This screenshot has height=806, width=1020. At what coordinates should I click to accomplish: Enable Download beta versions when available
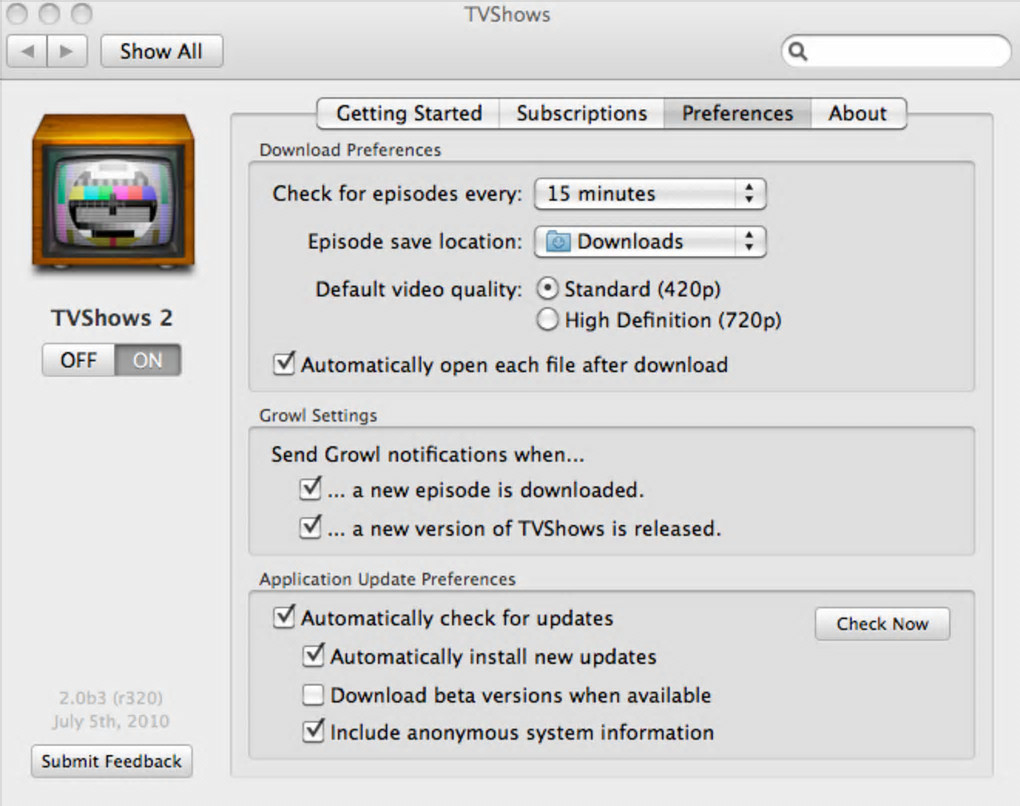point(313,695)
